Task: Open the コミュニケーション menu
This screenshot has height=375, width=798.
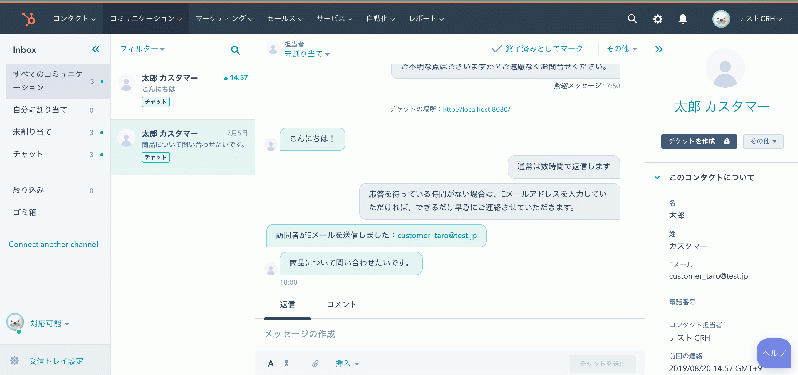Action: coord(146,19)
